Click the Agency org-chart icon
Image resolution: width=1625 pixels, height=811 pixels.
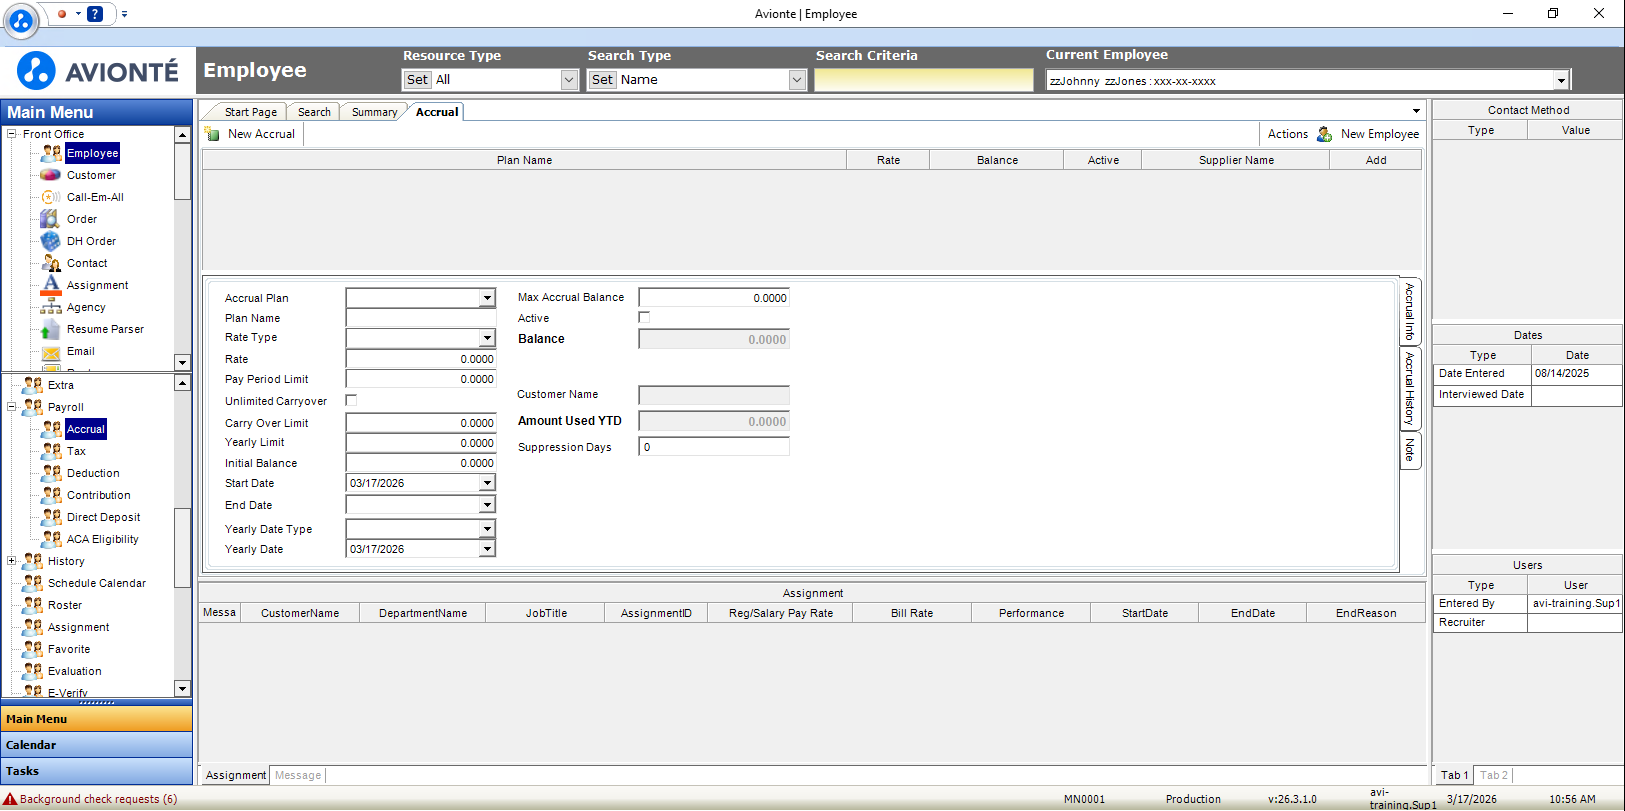click(51, 307)
